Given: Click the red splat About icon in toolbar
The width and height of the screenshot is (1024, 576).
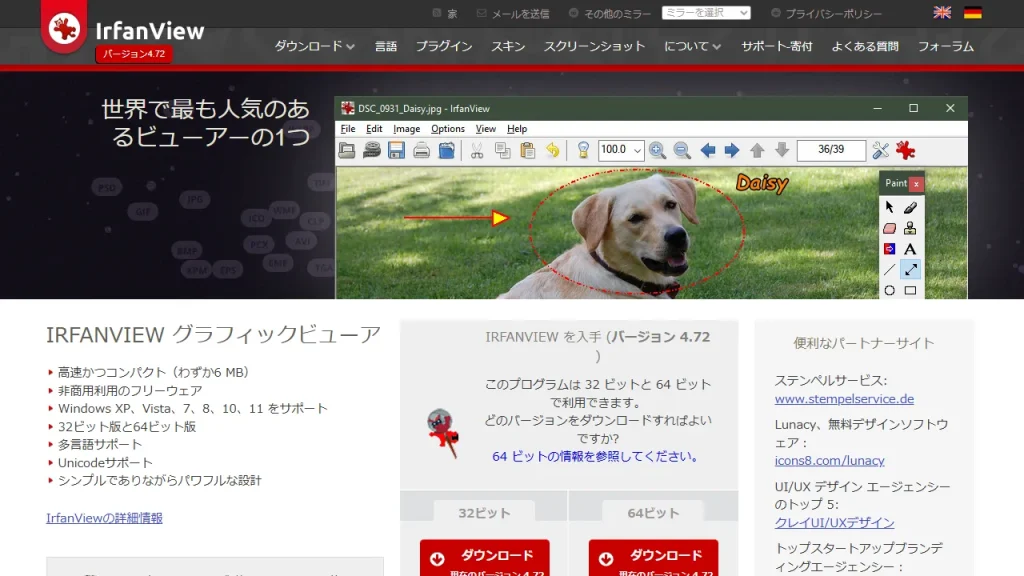Looking at the screenshot, I should [x=906, y=150].
